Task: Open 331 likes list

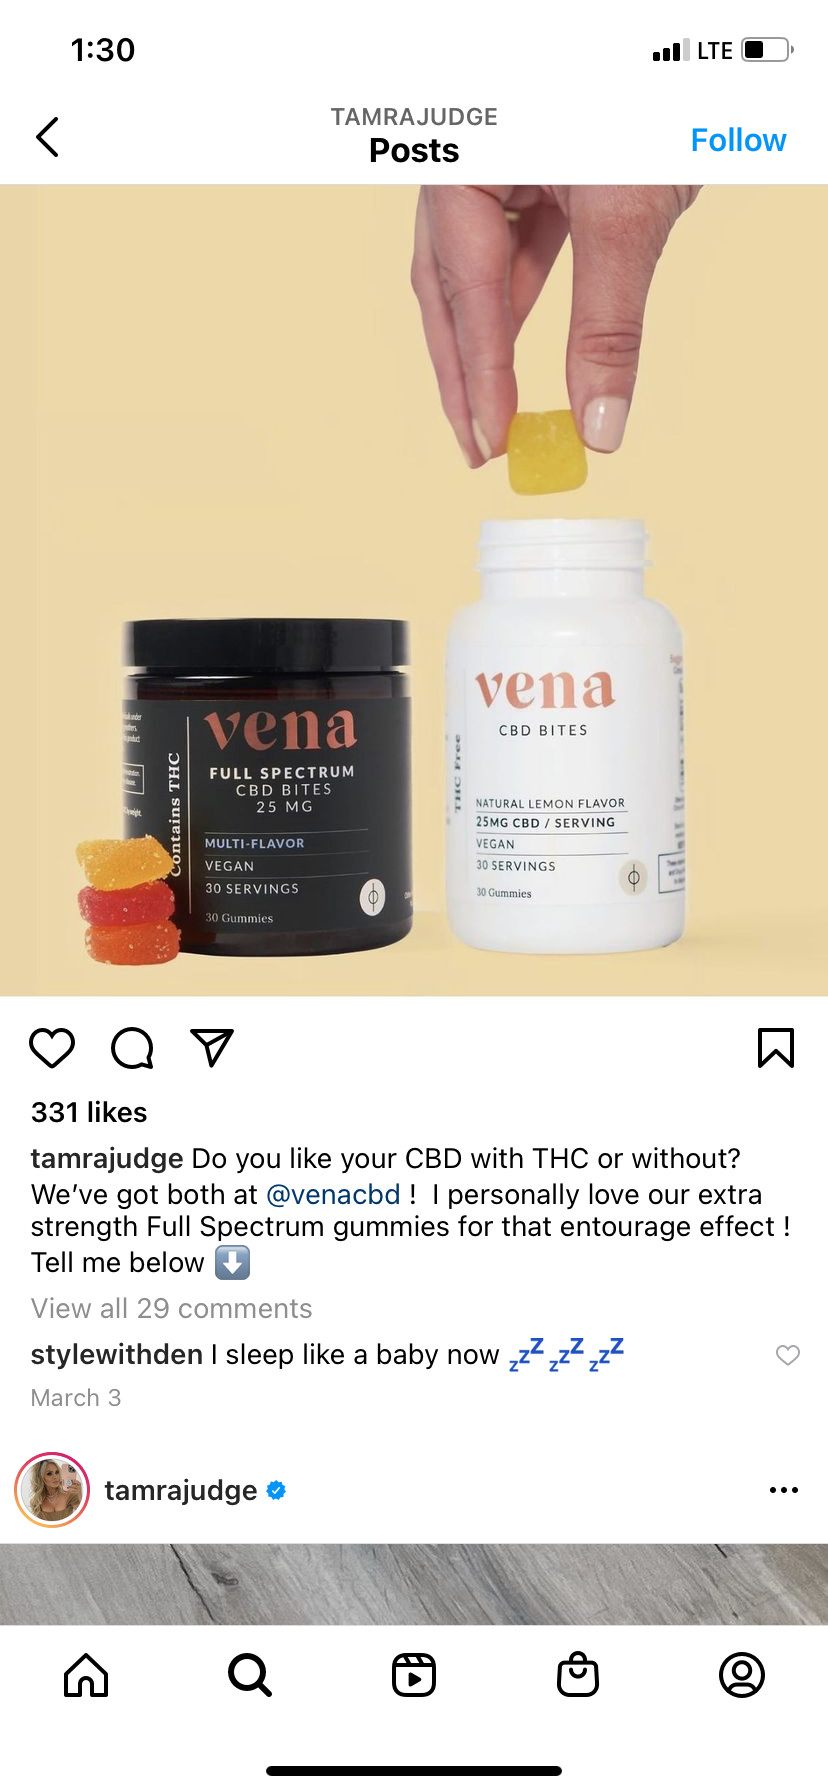Action: coord(89,1112)
